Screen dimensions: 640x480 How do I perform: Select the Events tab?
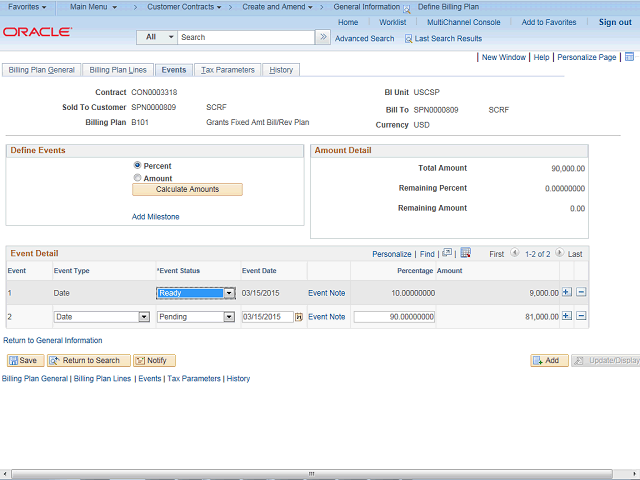[x=174, y=70]
